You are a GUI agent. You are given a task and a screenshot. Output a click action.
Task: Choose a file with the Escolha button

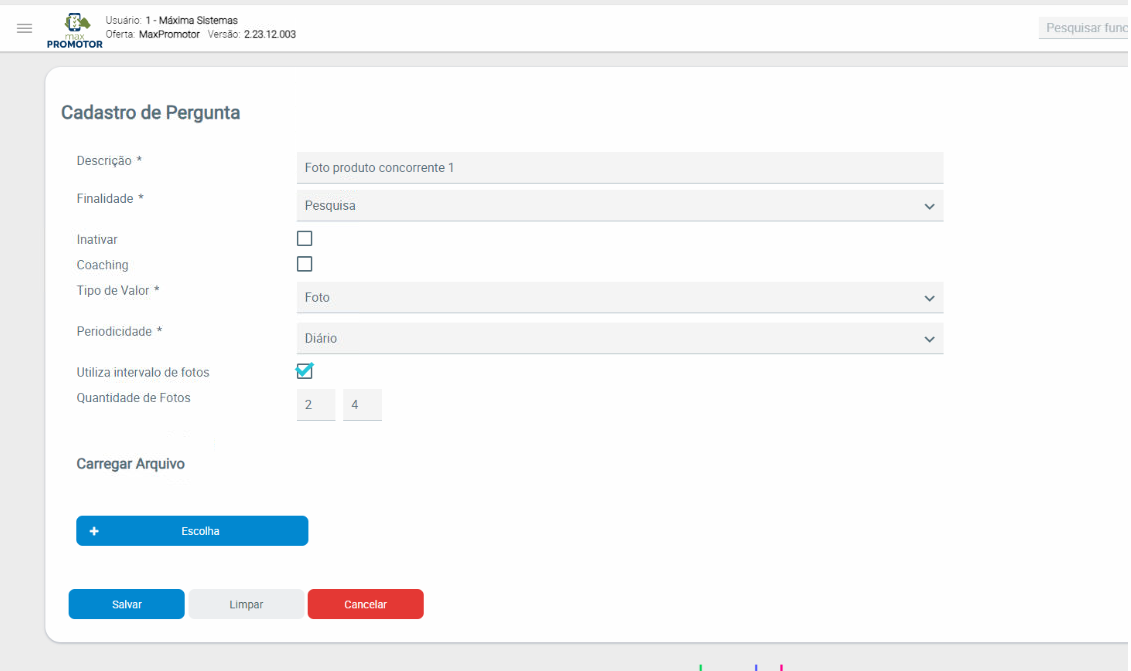[x=192, y=531]
